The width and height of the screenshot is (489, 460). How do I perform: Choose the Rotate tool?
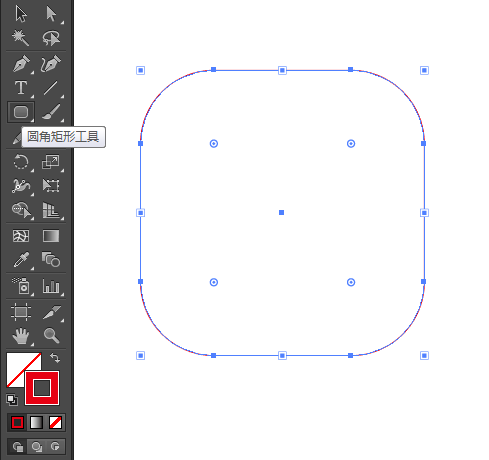tap(21, 162)
